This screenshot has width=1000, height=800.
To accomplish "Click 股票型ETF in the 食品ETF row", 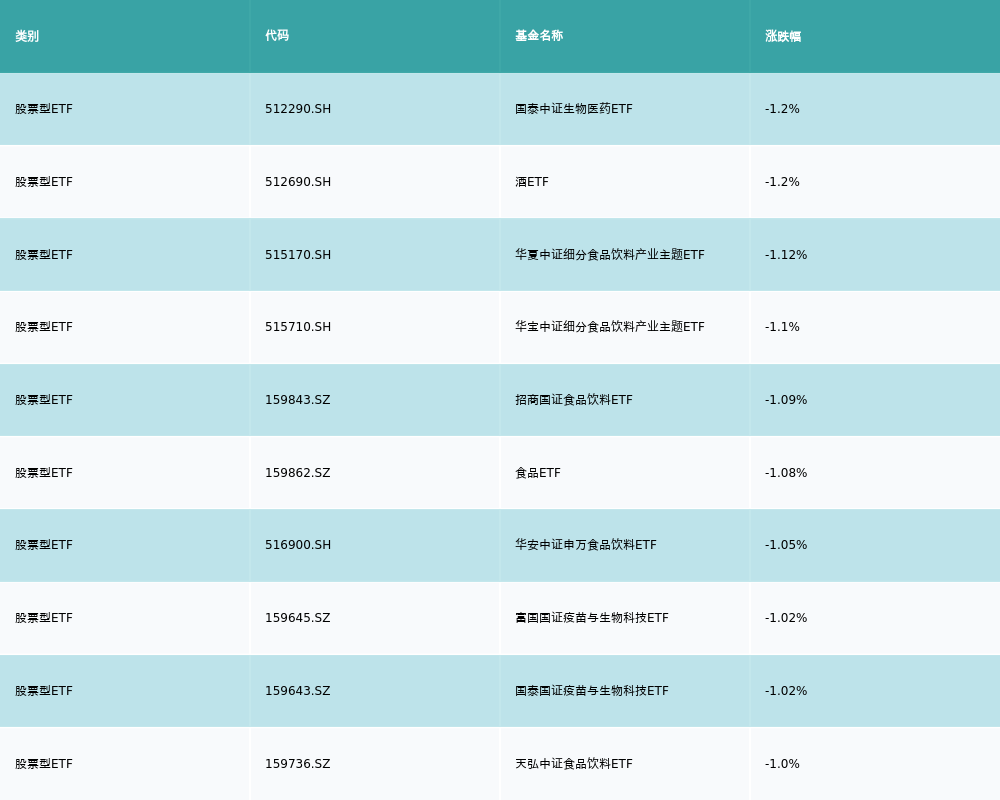I will pos(44,473).
